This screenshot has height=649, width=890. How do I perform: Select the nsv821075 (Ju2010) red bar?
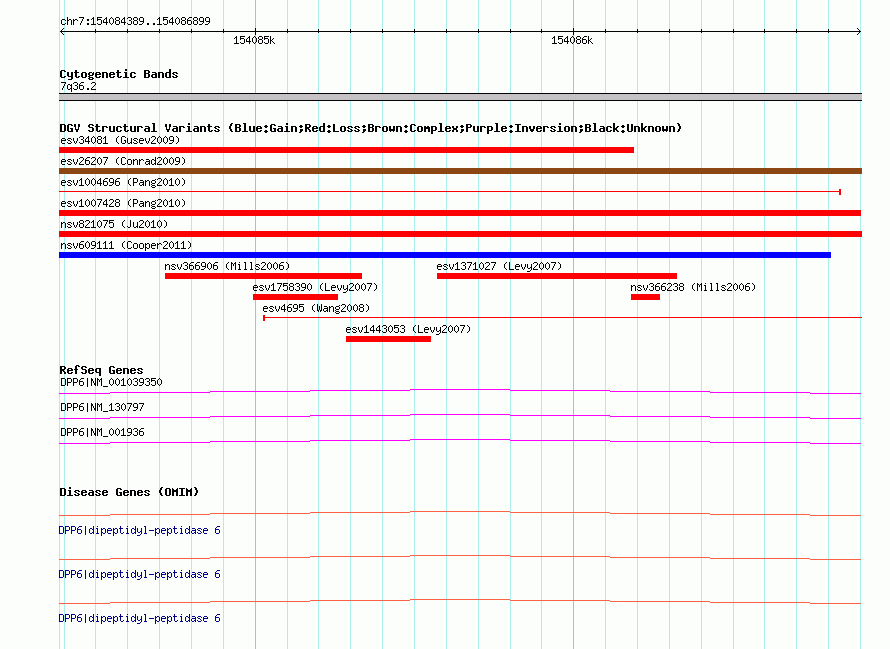tap(460, 234)
